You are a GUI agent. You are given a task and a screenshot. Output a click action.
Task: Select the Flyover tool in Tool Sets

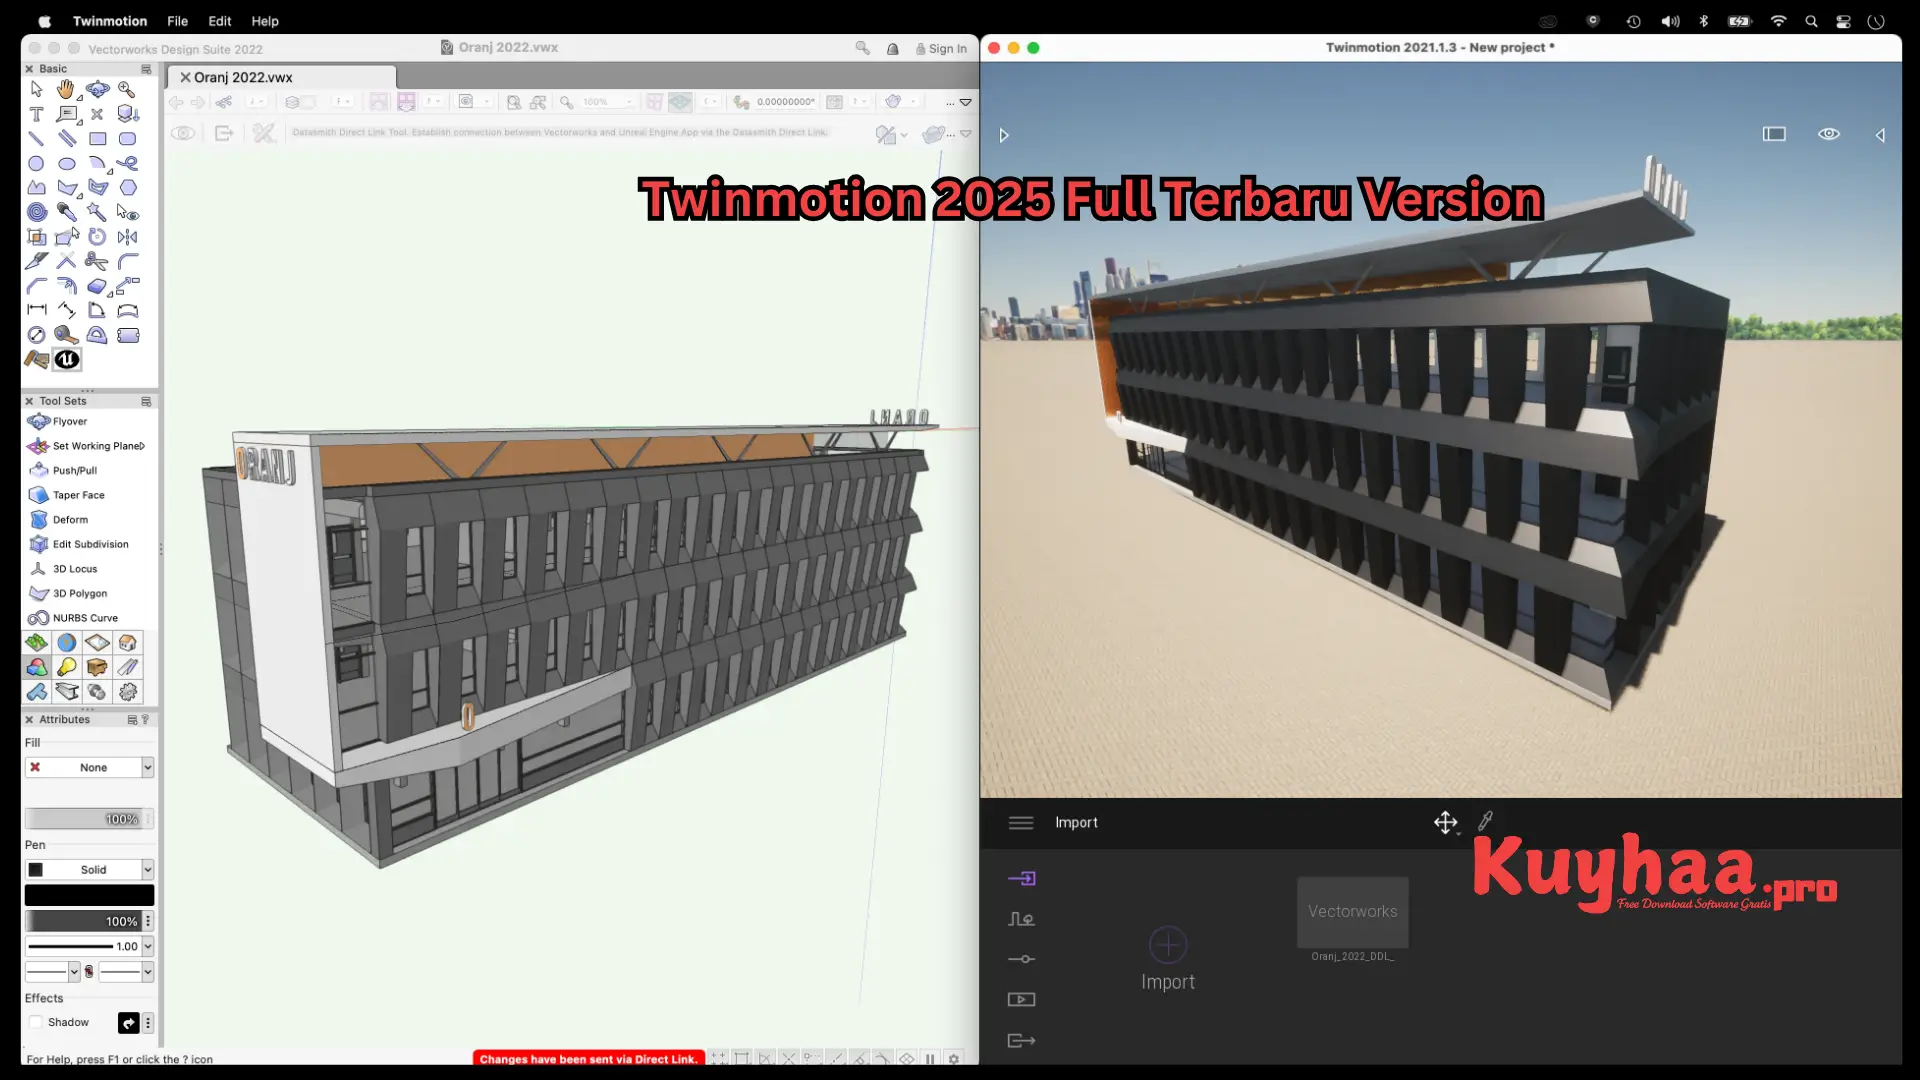68,421
